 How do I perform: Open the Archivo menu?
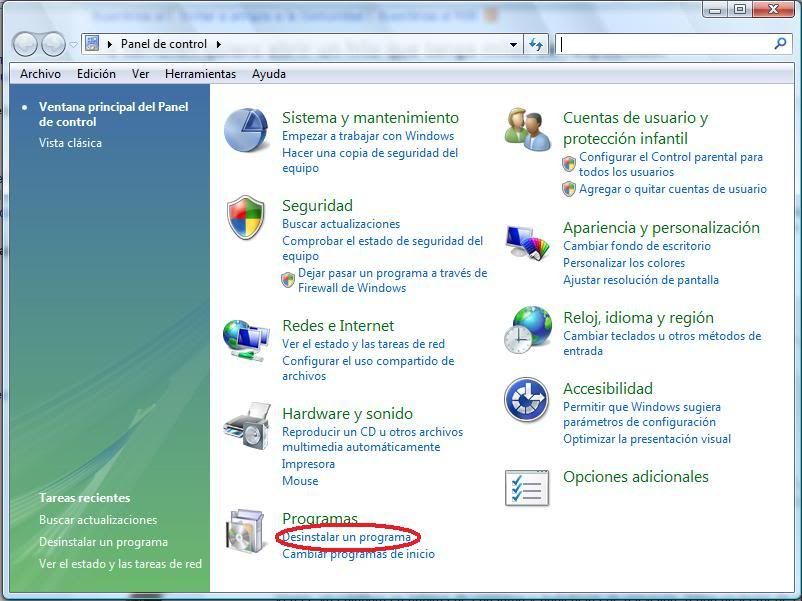pyautogui.click(x=40, y=74)
